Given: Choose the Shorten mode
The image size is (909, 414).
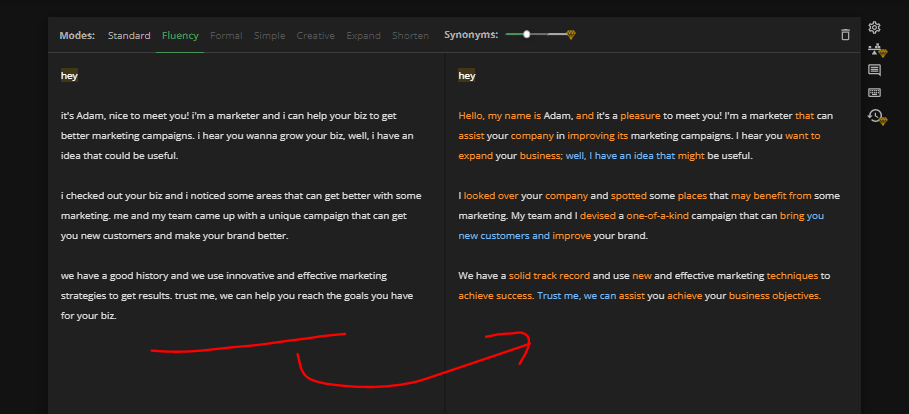Looking at the screenshot, I should tap(410, 35).
